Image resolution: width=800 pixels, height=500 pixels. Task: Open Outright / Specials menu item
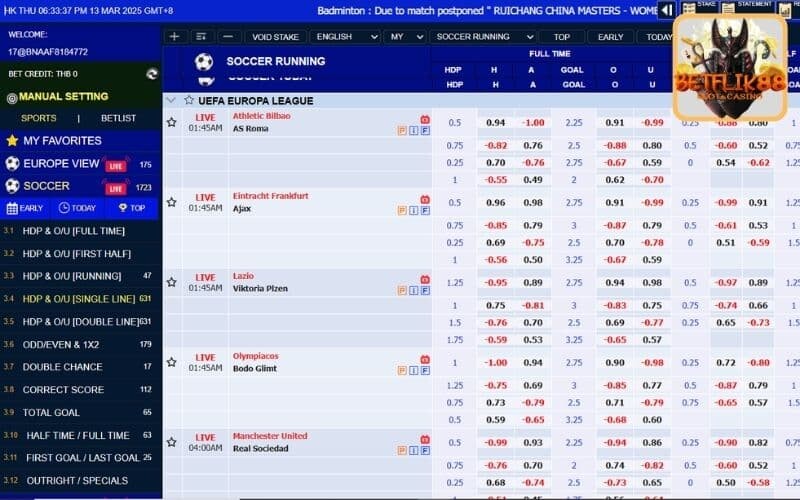click(x=81, y=481)
